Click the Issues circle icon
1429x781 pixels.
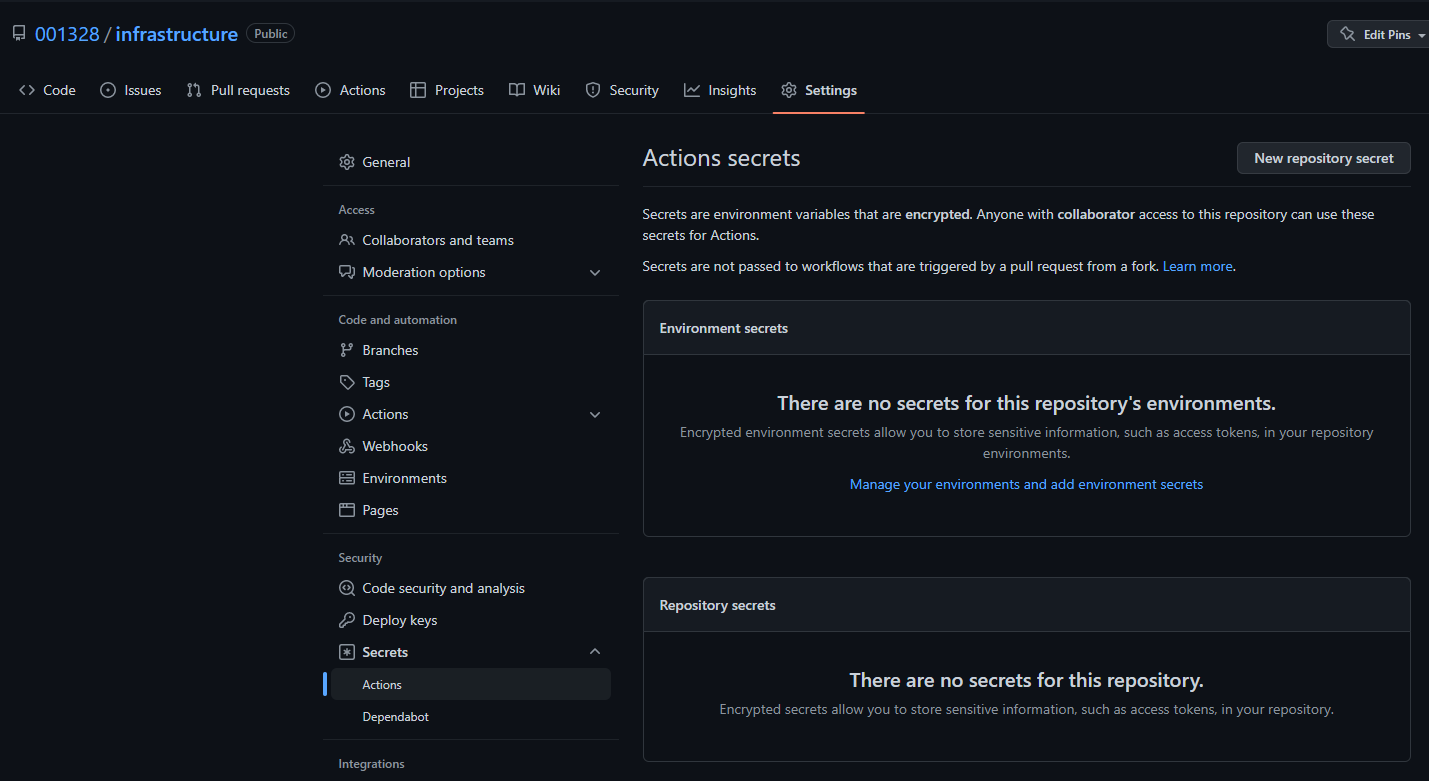108,90
